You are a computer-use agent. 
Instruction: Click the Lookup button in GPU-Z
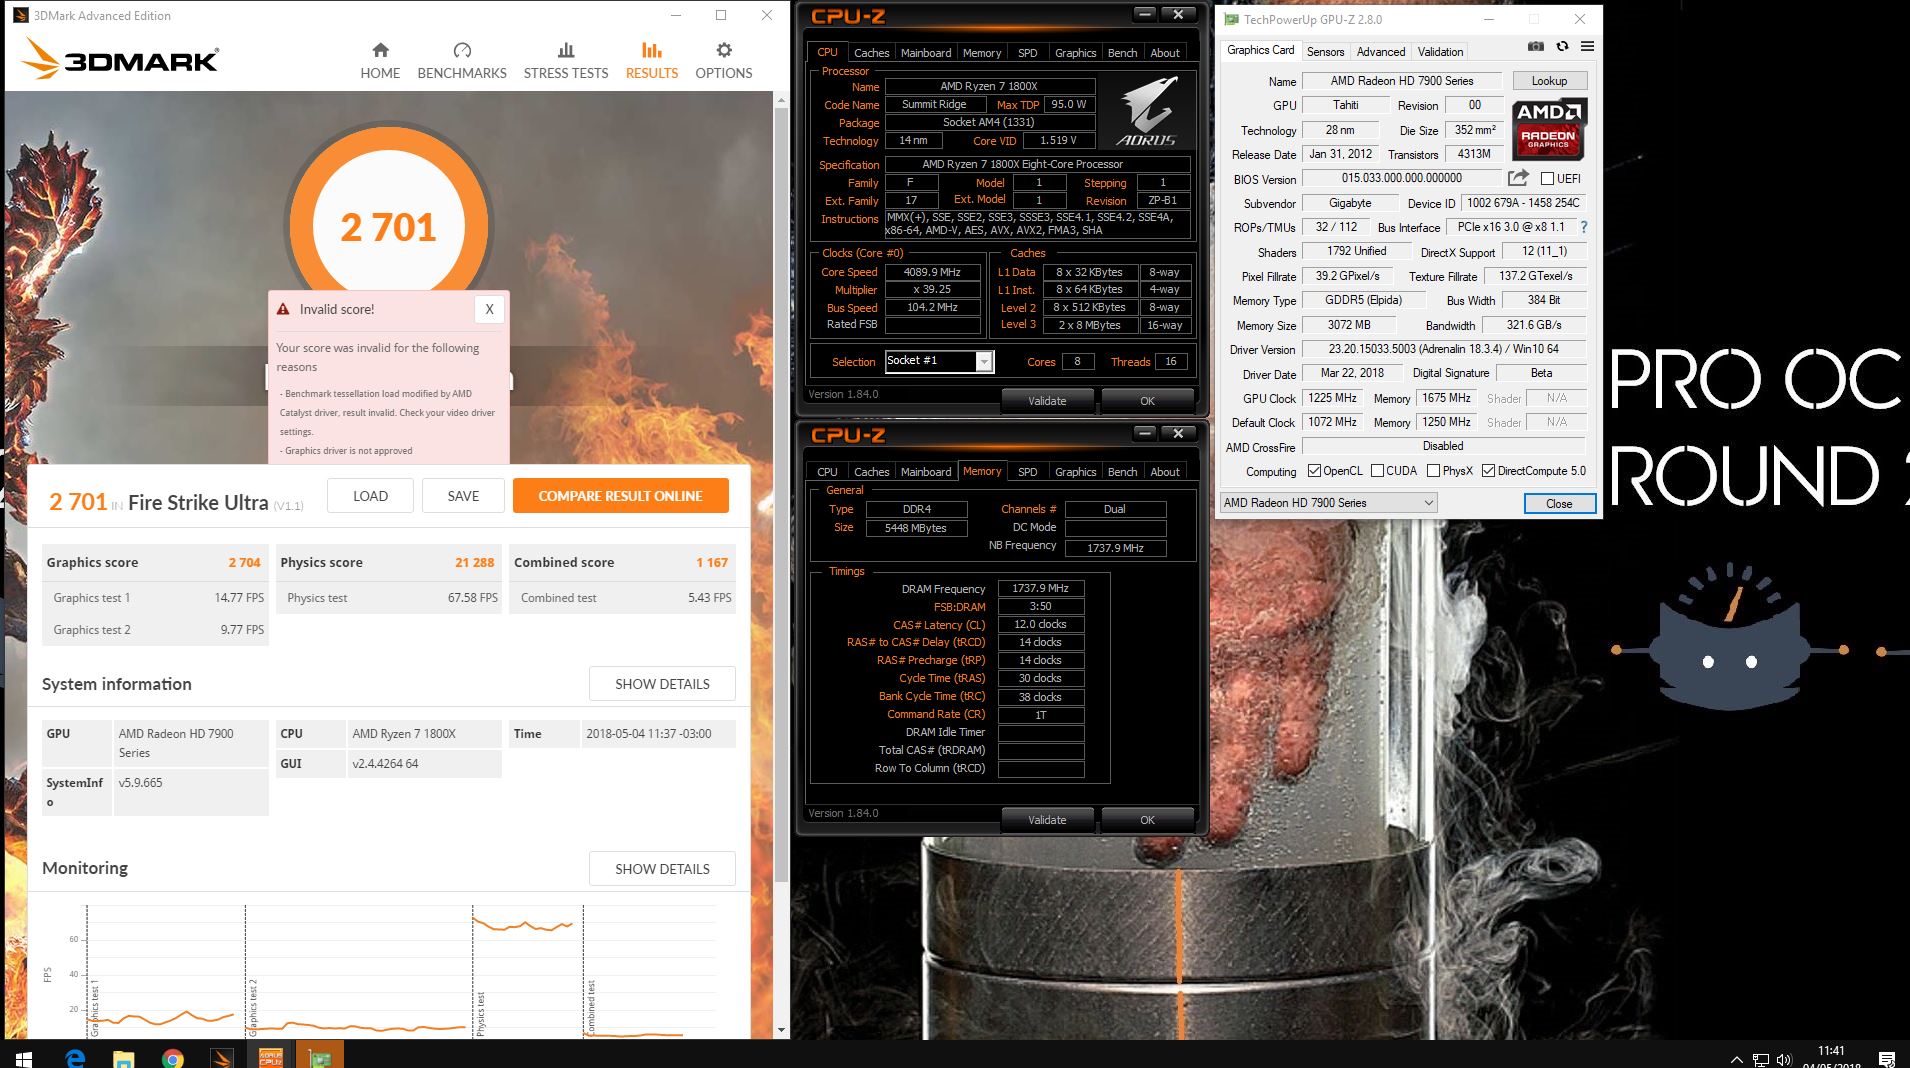click(1549, 81)
